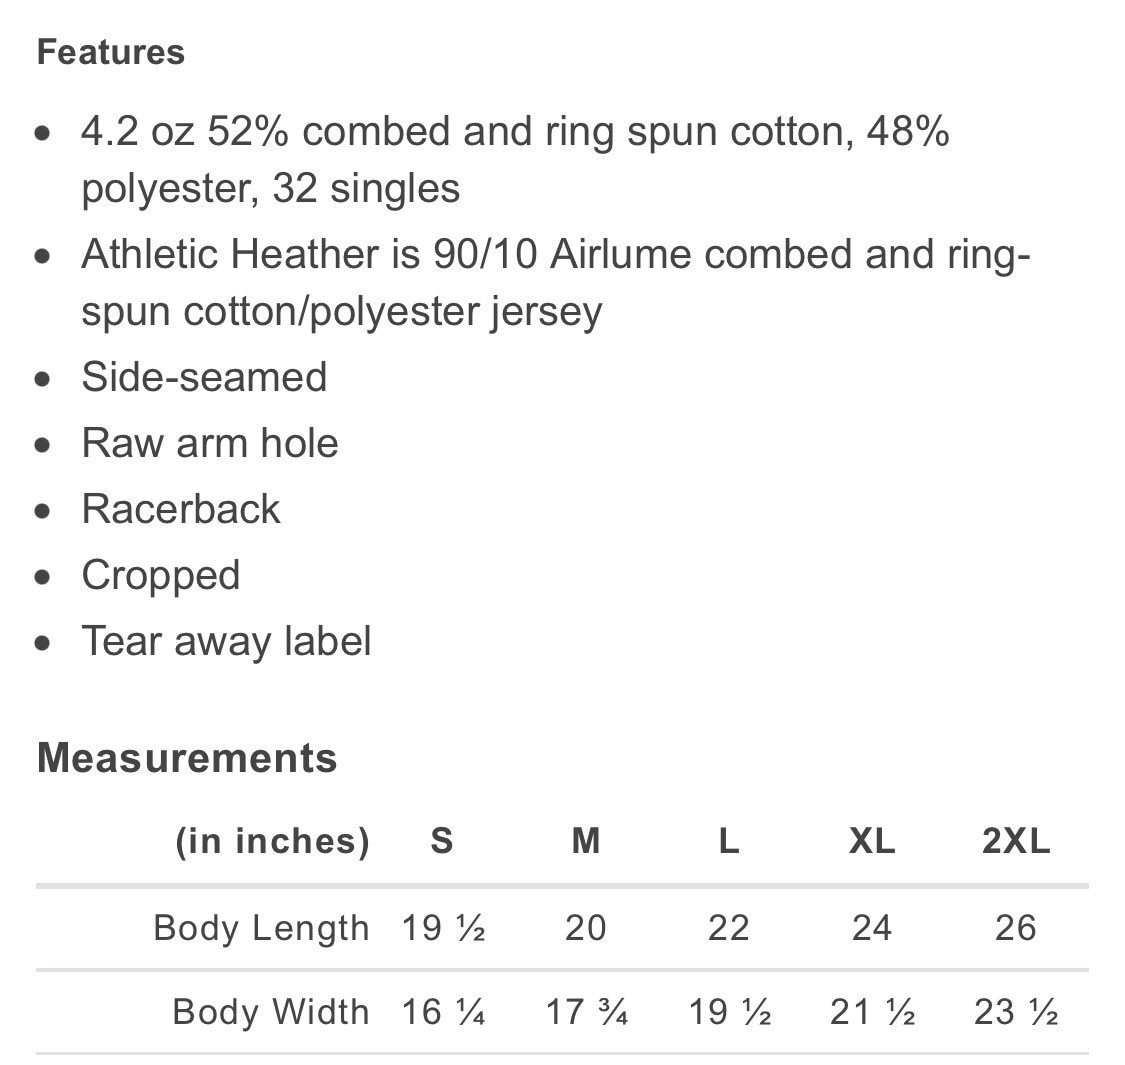Image resolution: width=1125 pixels, height=1065 pixels.
Task: Click the small body width value 16 ¼
Action: tap(443, 1012)
